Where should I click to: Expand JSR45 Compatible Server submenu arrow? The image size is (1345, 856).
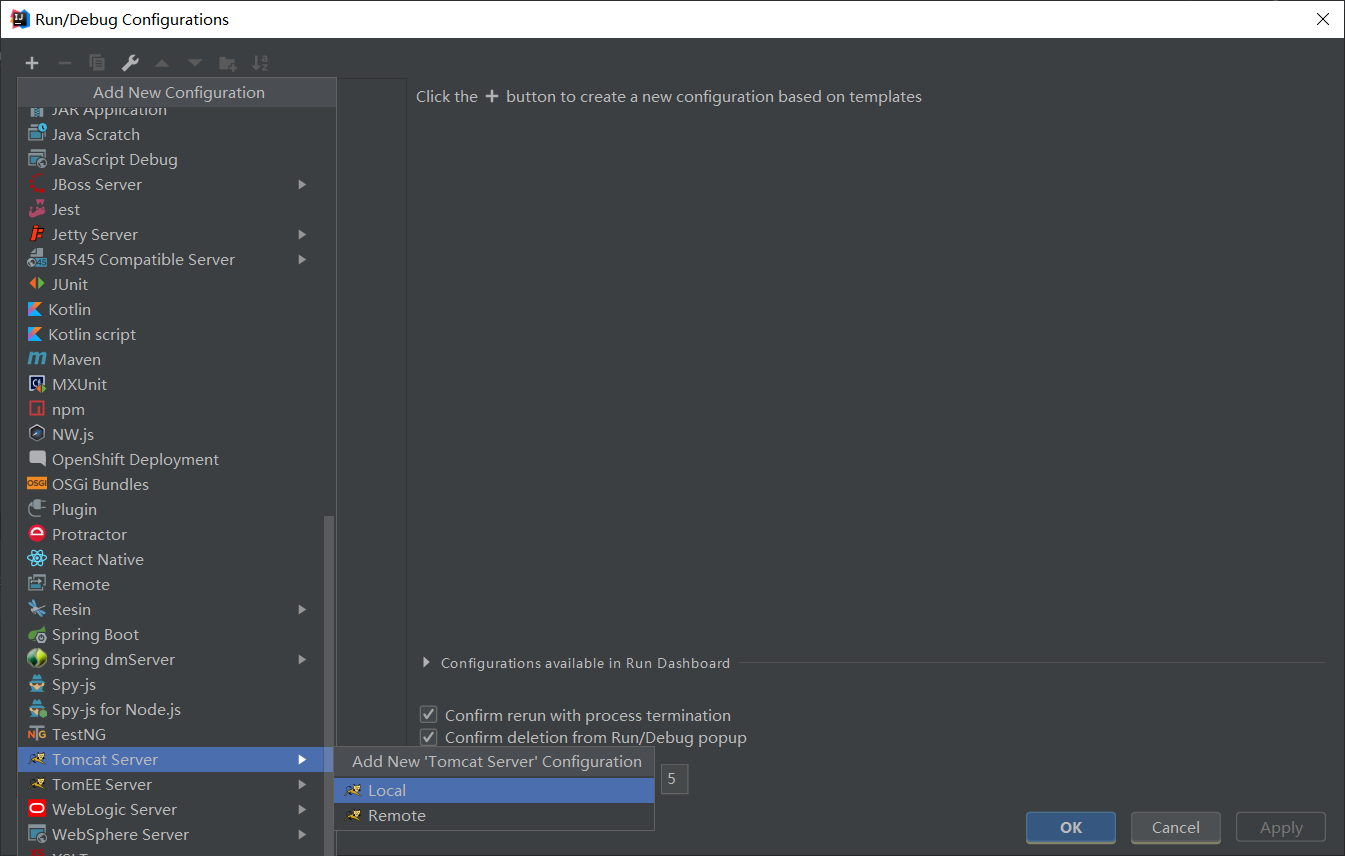[x=302, y=259]
